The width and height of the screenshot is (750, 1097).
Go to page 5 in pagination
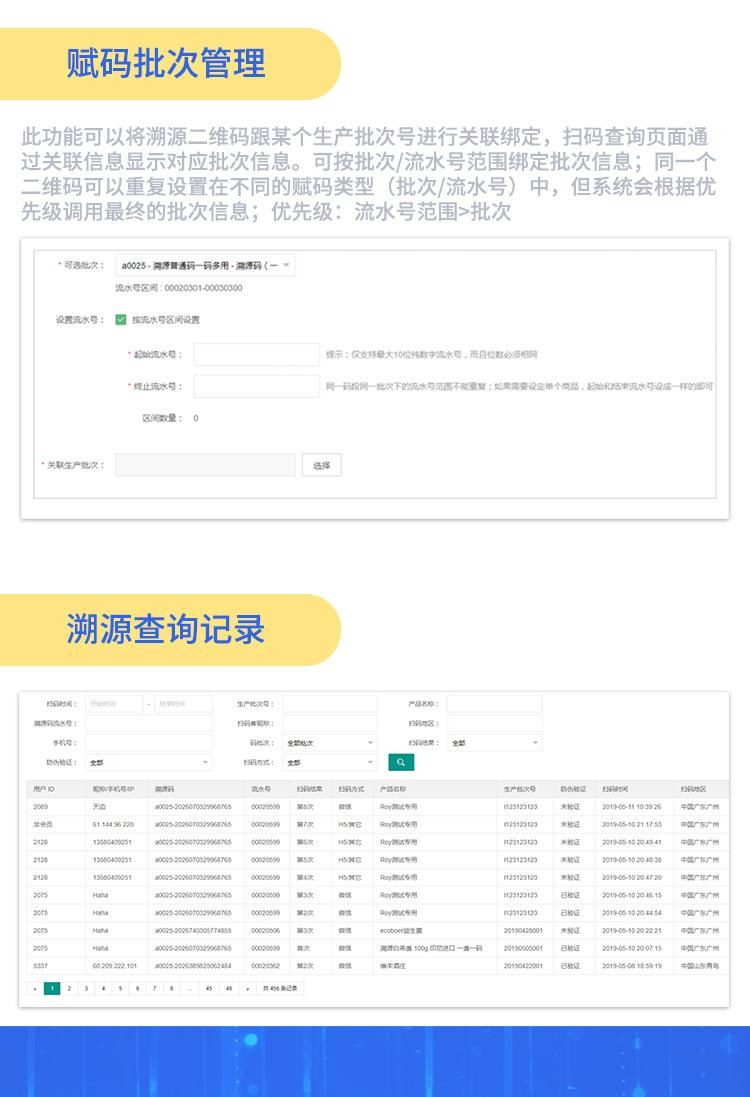click(x=120, y=988)
